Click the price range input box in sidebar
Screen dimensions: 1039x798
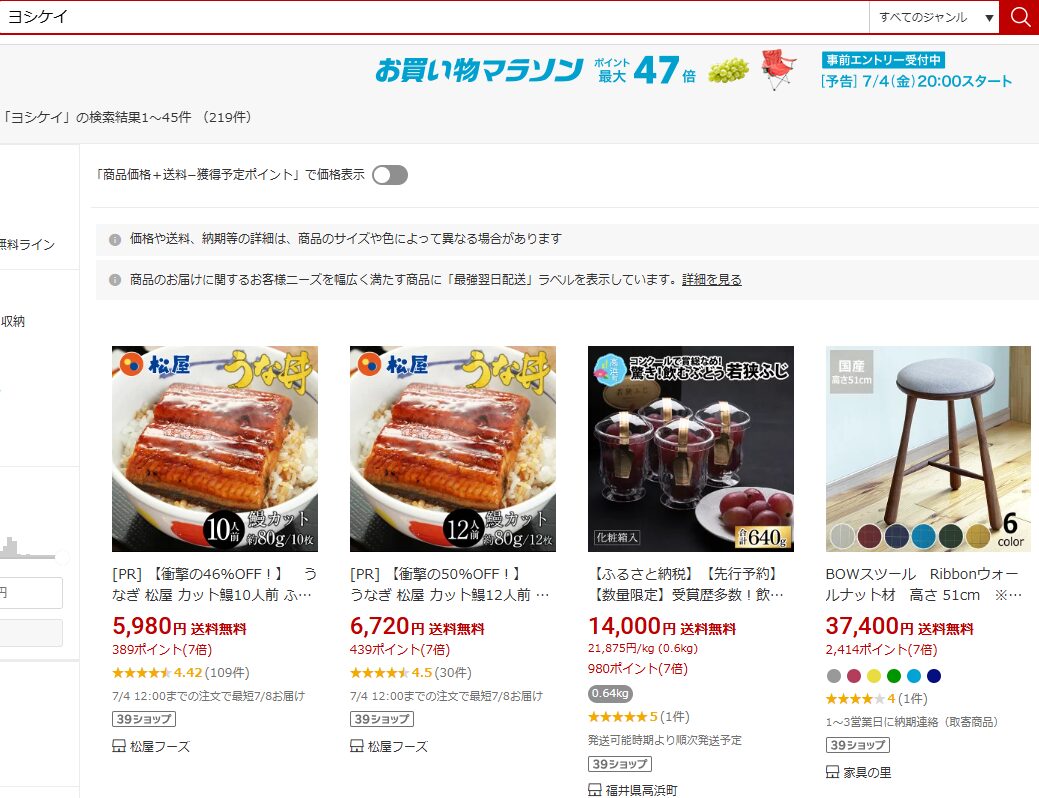[x=30, y=593]
